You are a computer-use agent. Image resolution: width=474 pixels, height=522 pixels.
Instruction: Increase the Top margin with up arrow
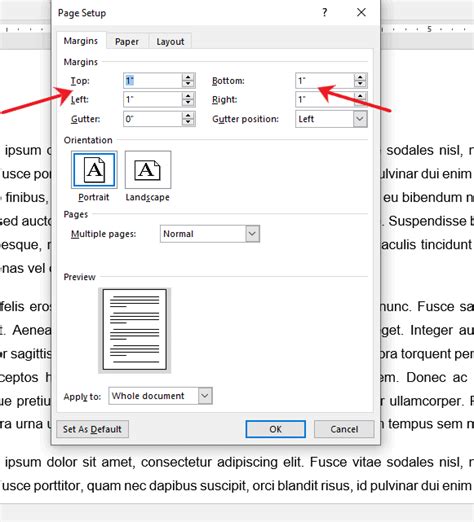click(188, 77)
